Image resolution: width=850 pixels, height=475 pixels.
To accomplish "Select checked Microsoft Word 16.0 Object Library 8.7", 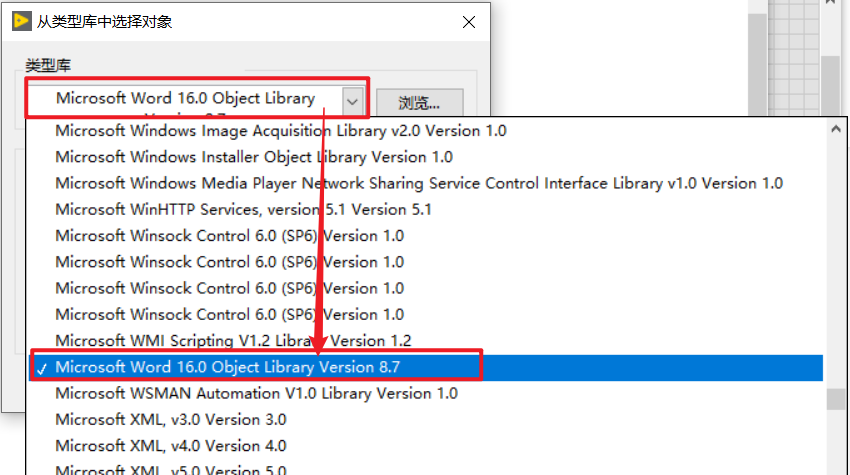I will click(x=426, y=367).
